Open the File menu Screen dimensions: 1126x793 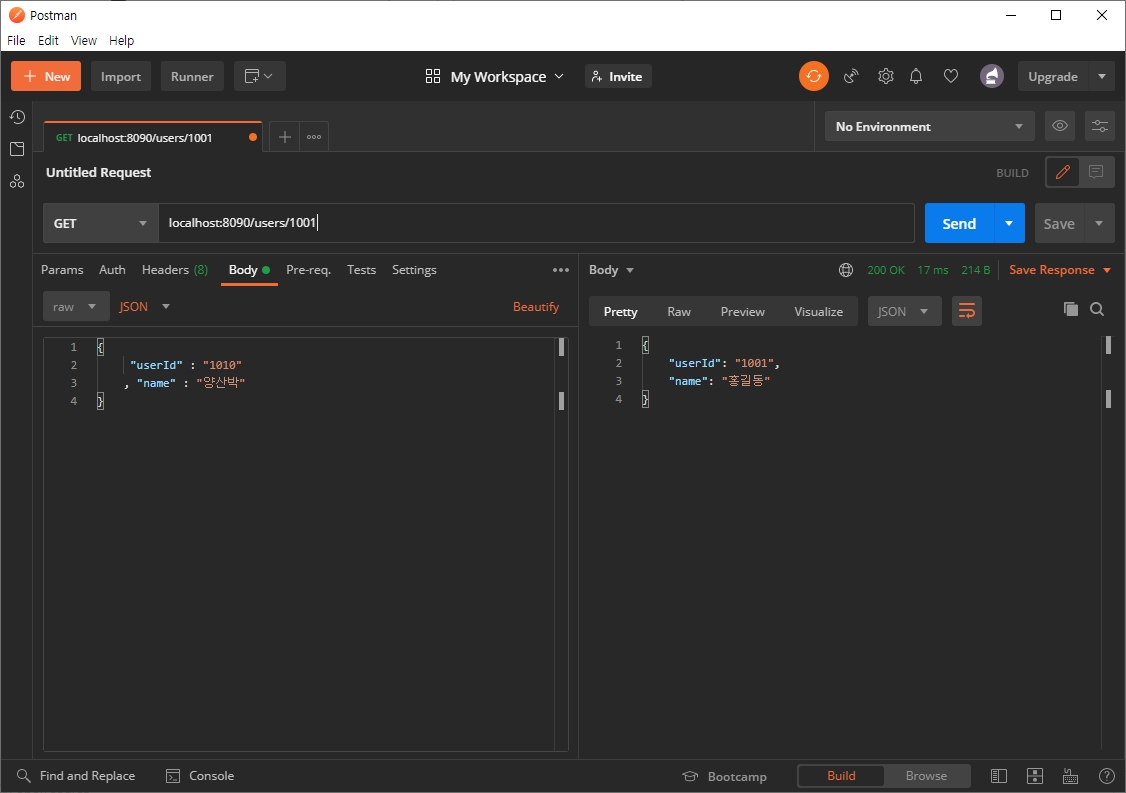[x=16, y=40]
